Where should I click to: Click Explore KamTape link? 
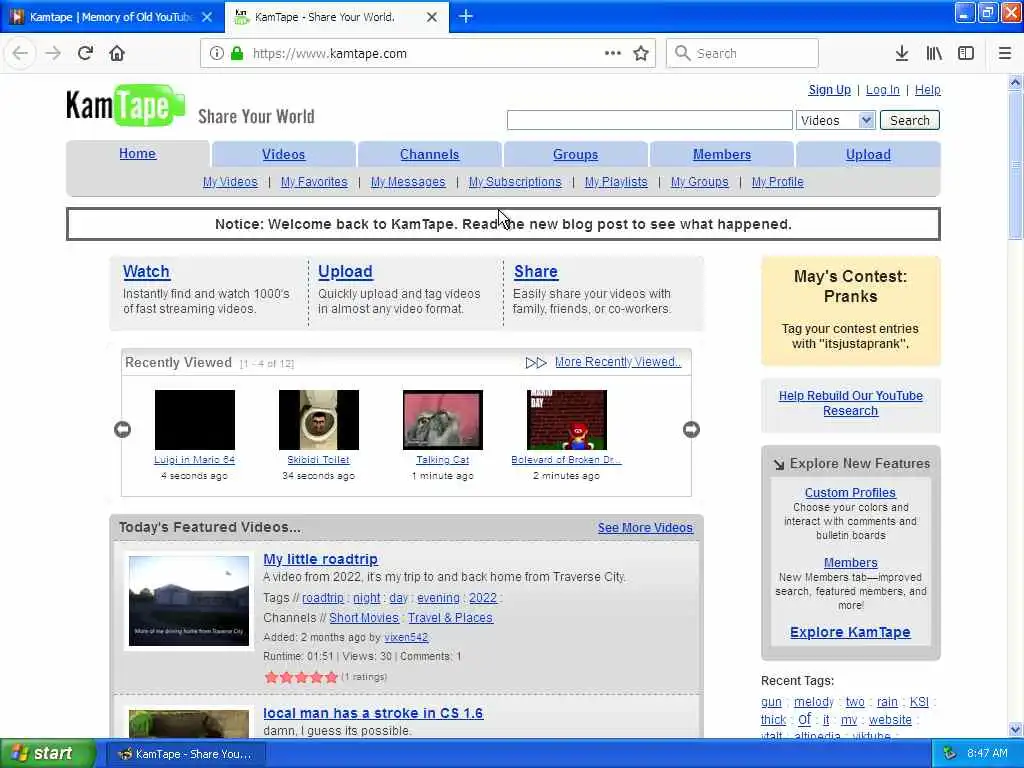850,632
